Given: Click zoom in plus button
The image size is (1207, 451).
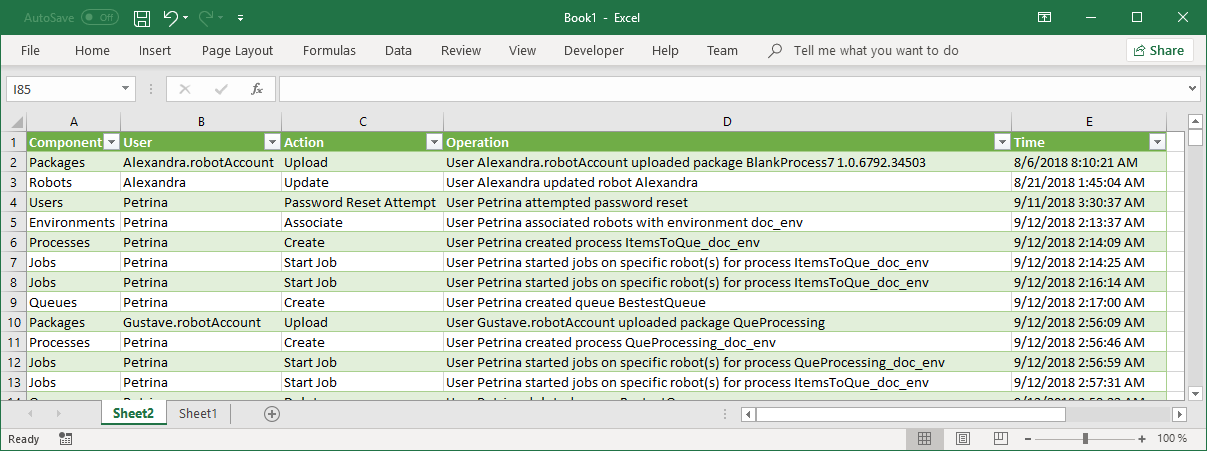Looking at the screenshot, I should (x=1142, y=439).
